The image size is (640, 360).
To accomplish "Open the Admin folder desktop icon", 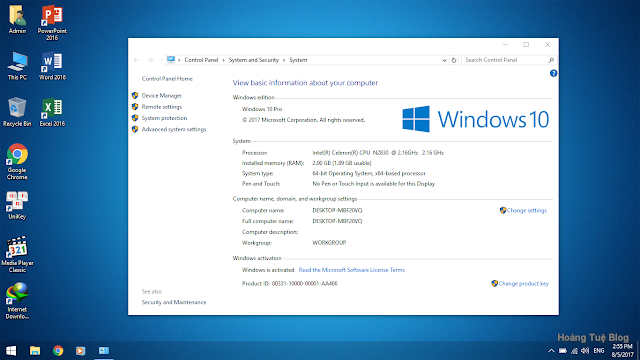I will point(17,20).
